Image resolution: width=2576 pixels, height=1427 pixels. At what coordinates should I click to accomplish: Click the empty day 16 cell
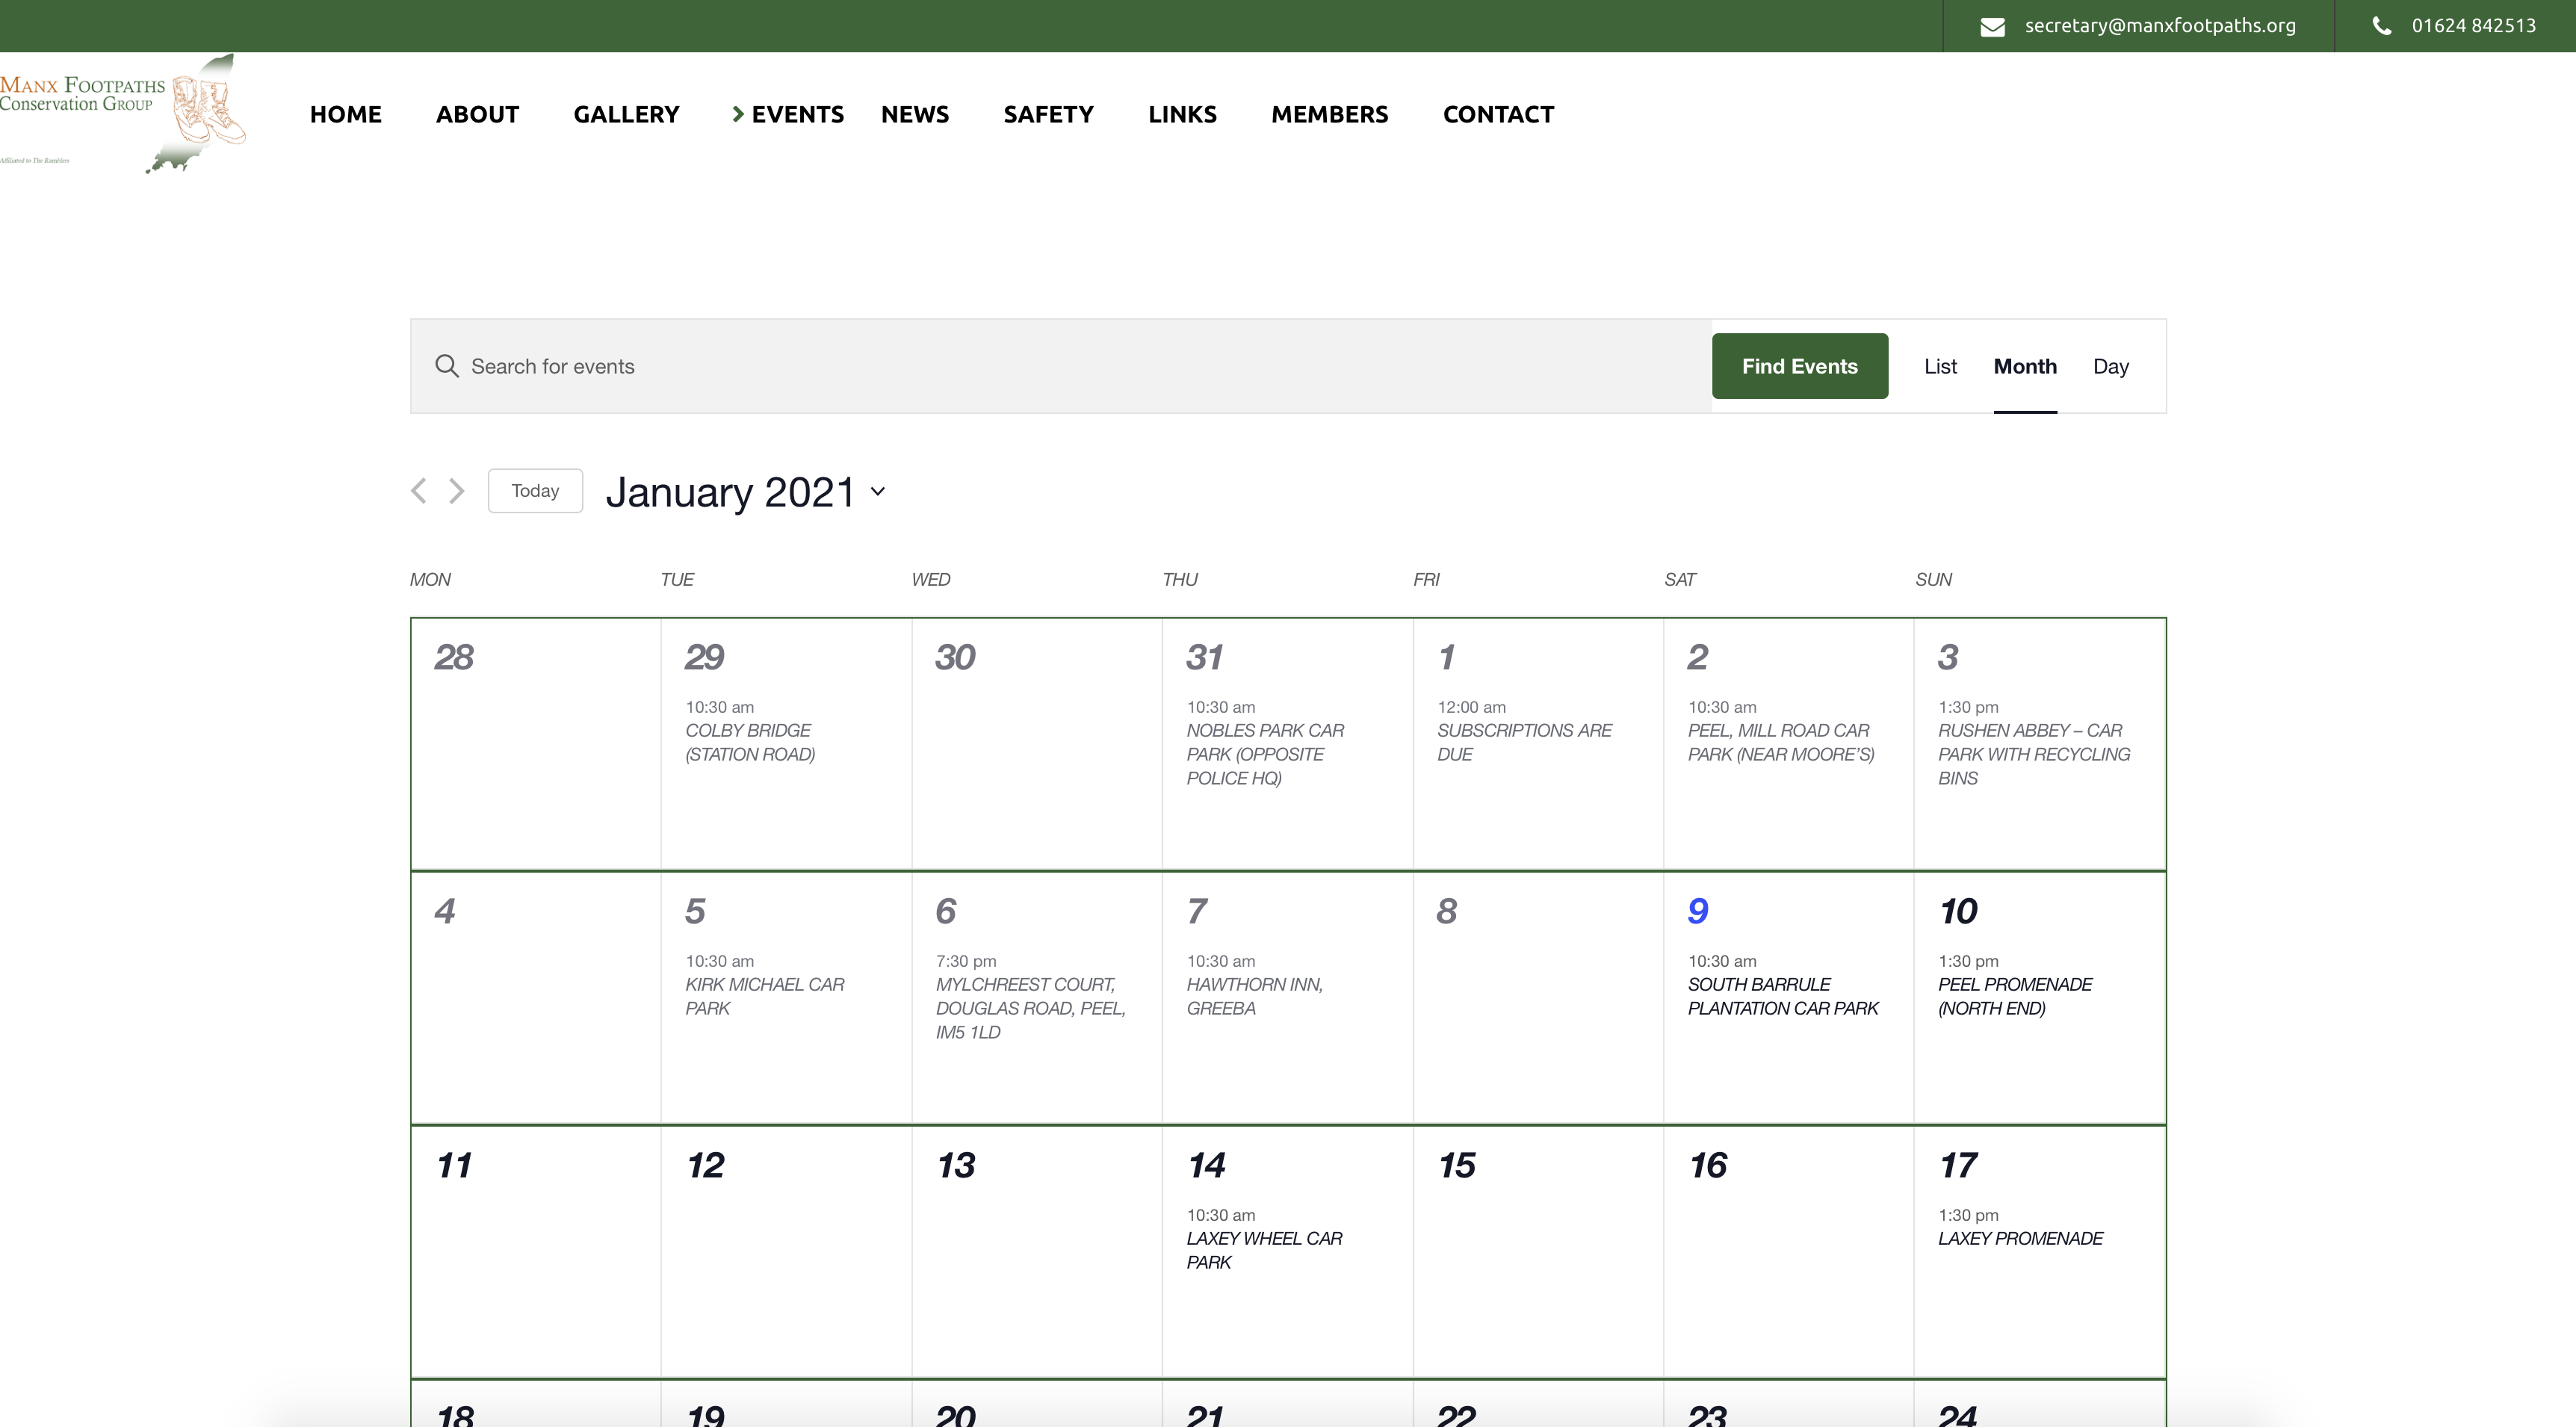pos(1789,1252)
